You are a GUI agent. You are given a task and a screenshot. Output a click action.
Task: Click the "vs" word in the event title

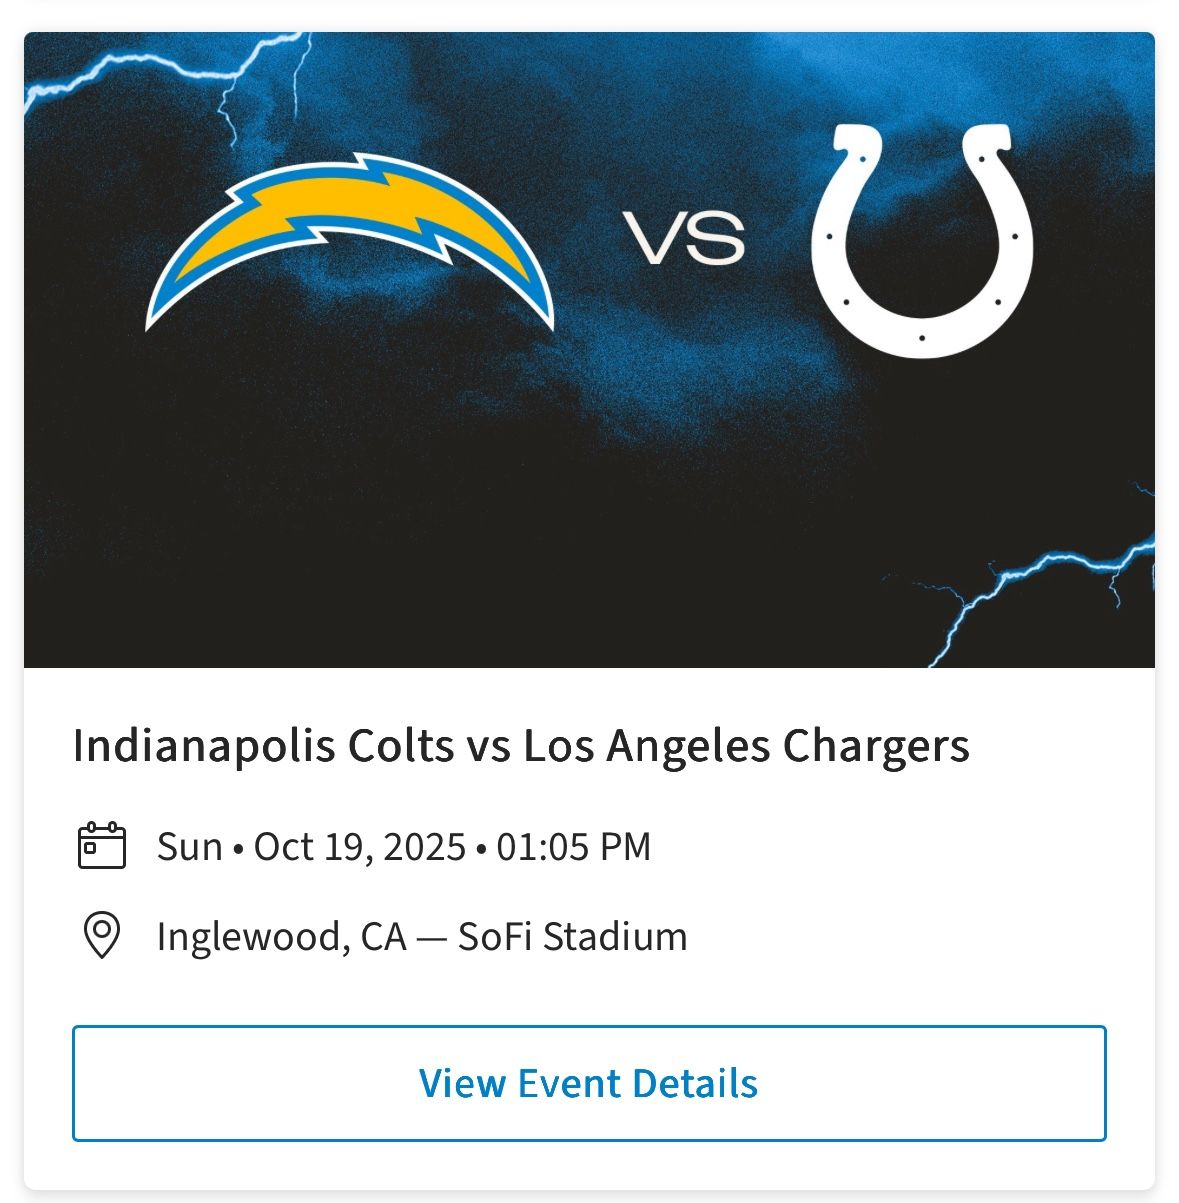point(488,747)
